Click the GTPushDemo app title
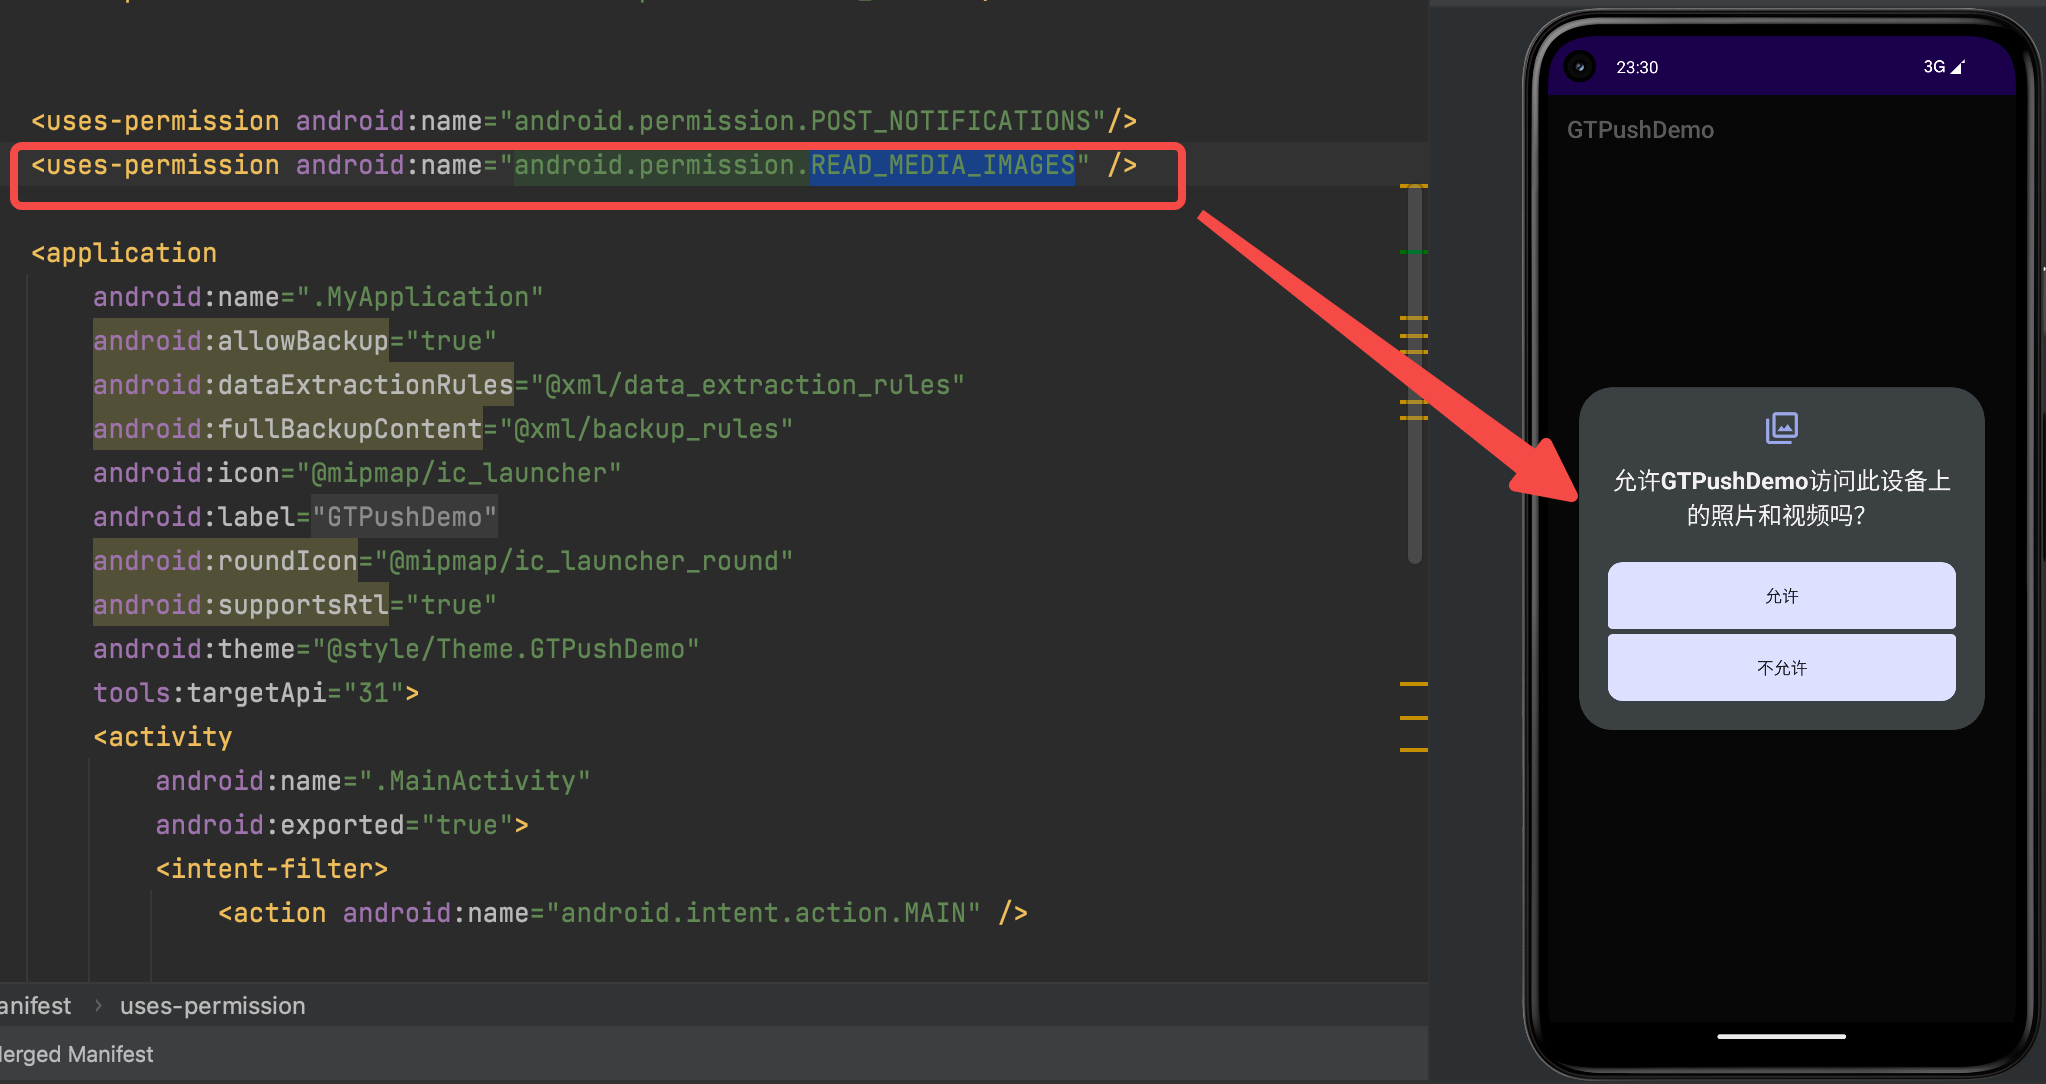Image resolution: width=2046 pixels, height=1084 pixels. pyautogui.click(x=1640, y=130)
